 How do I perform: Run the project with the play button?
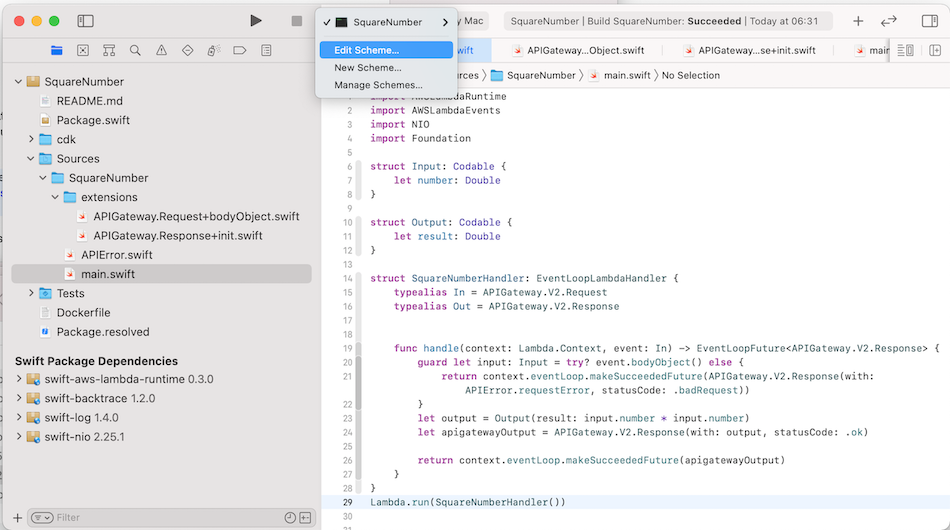pos(256,21)
